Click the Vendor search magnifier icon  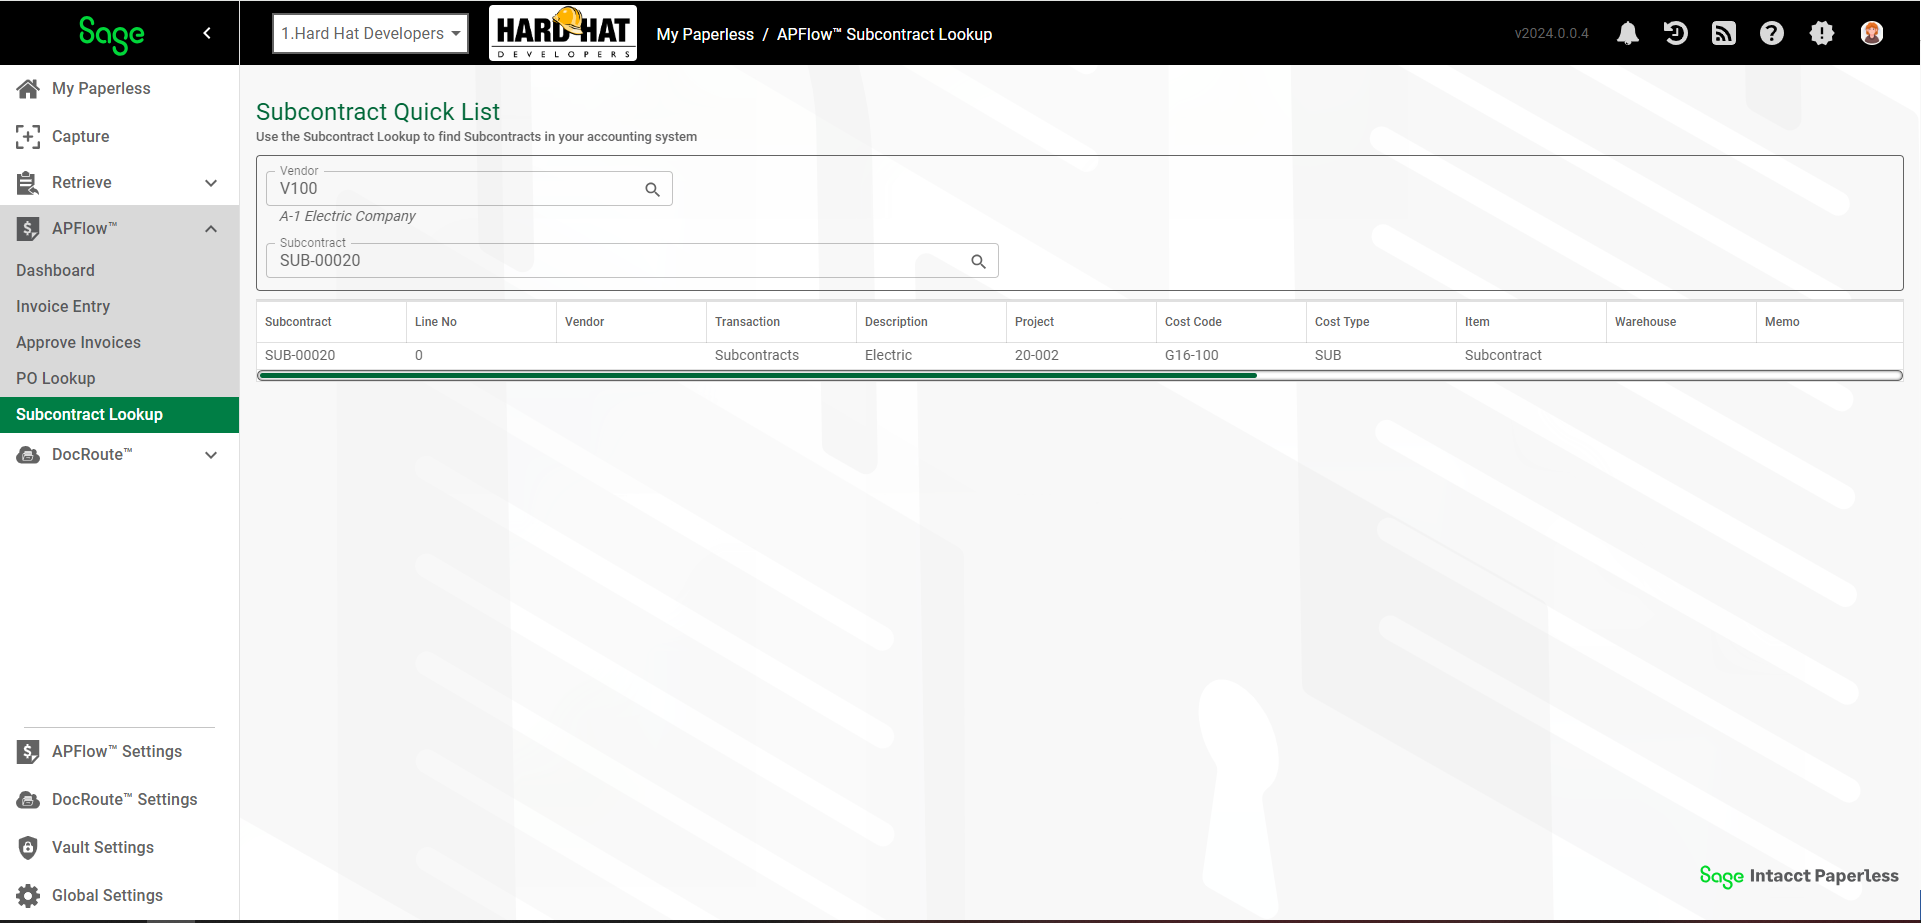click(652, 189)
